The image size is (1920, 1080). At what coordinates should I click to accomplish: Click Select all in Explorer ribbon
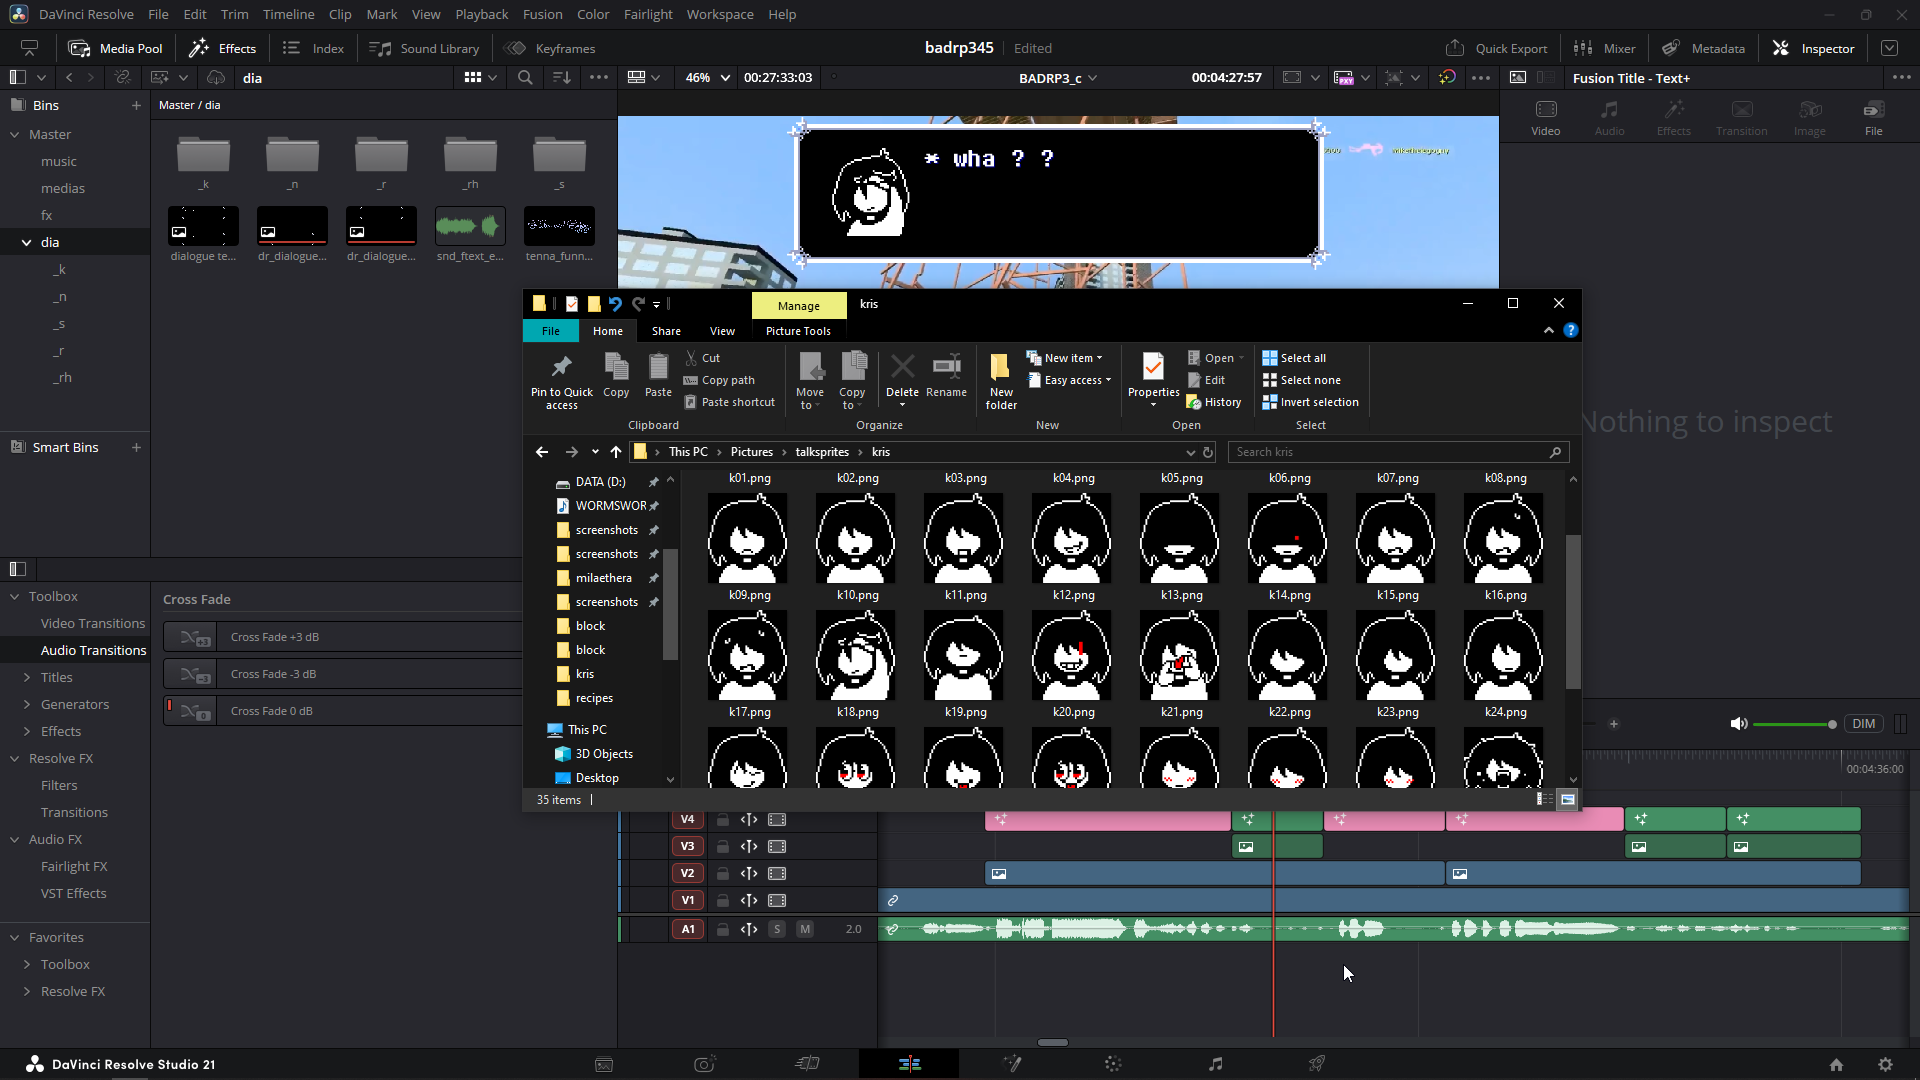point(1294,358)
